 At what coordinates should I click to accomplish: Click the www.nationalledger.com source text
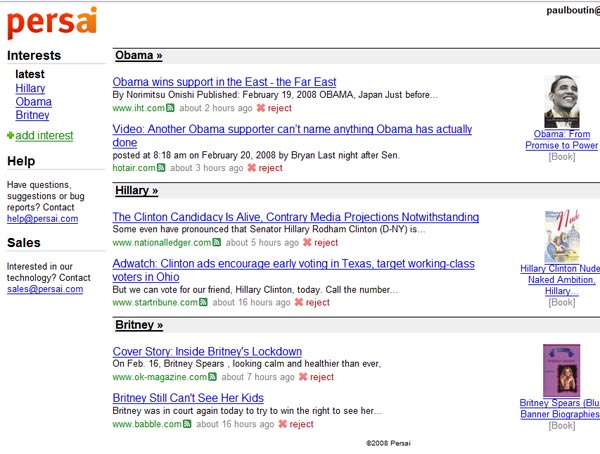point(162,242)
